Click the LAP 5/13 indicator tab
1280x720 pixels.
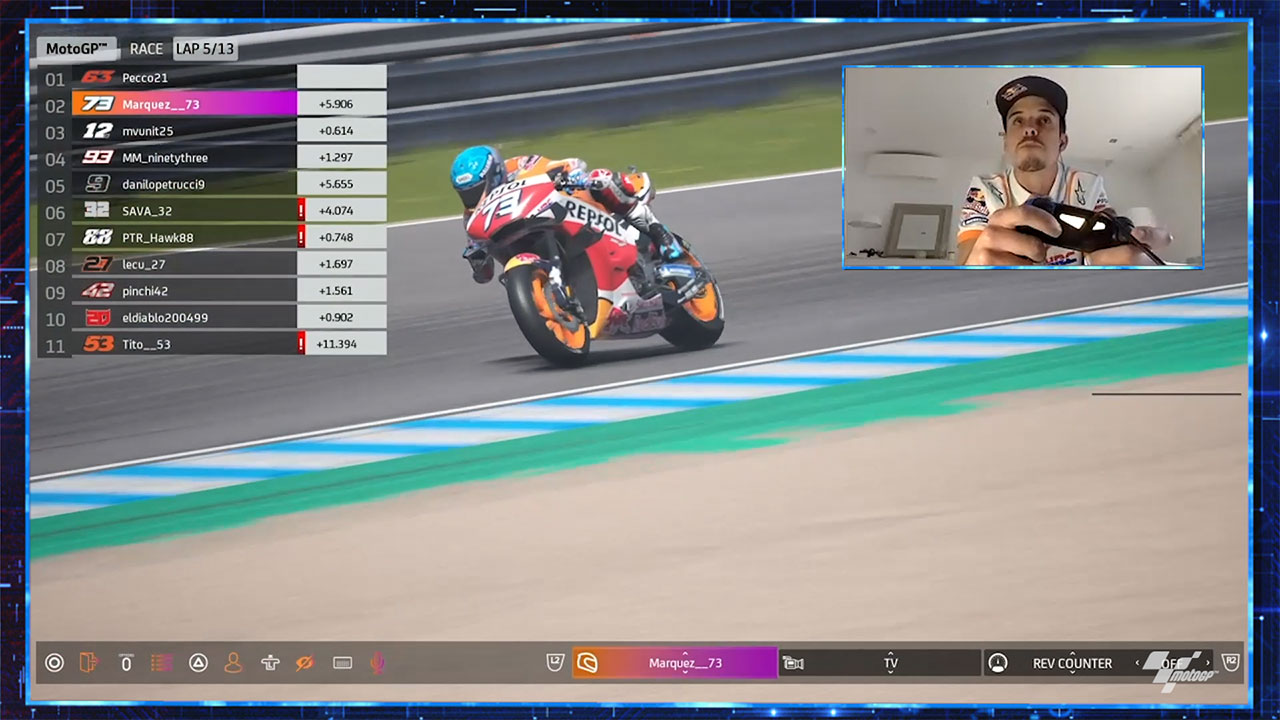coord(204,48)
